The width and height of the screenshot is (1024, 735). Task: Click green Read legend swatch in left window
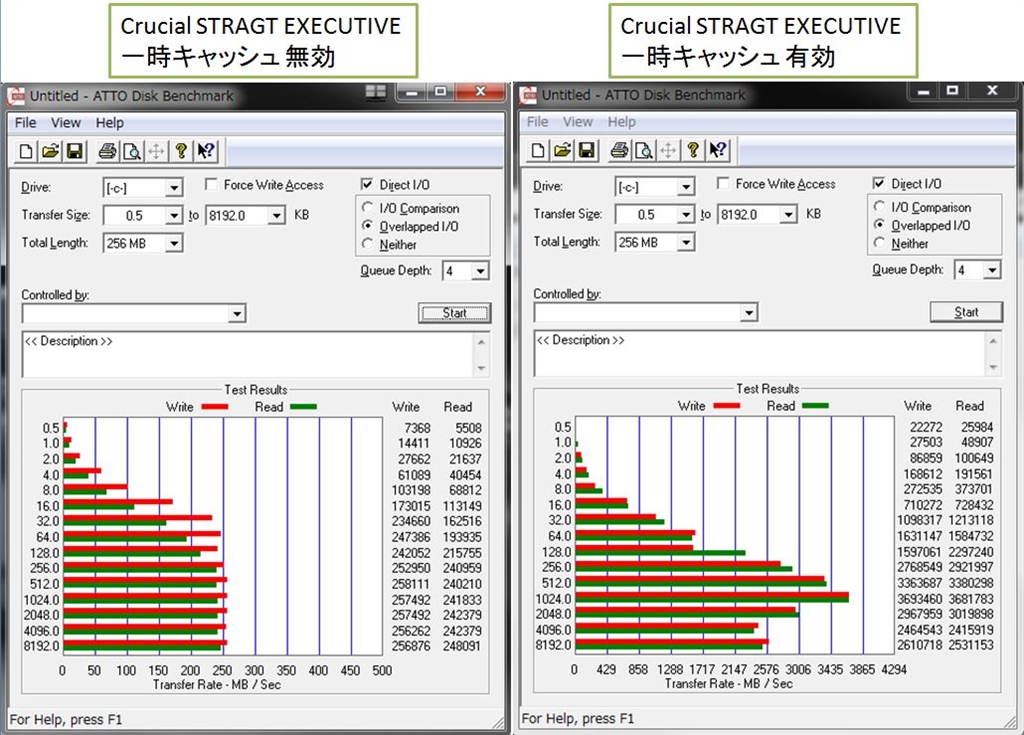click(x=303, y=407)
